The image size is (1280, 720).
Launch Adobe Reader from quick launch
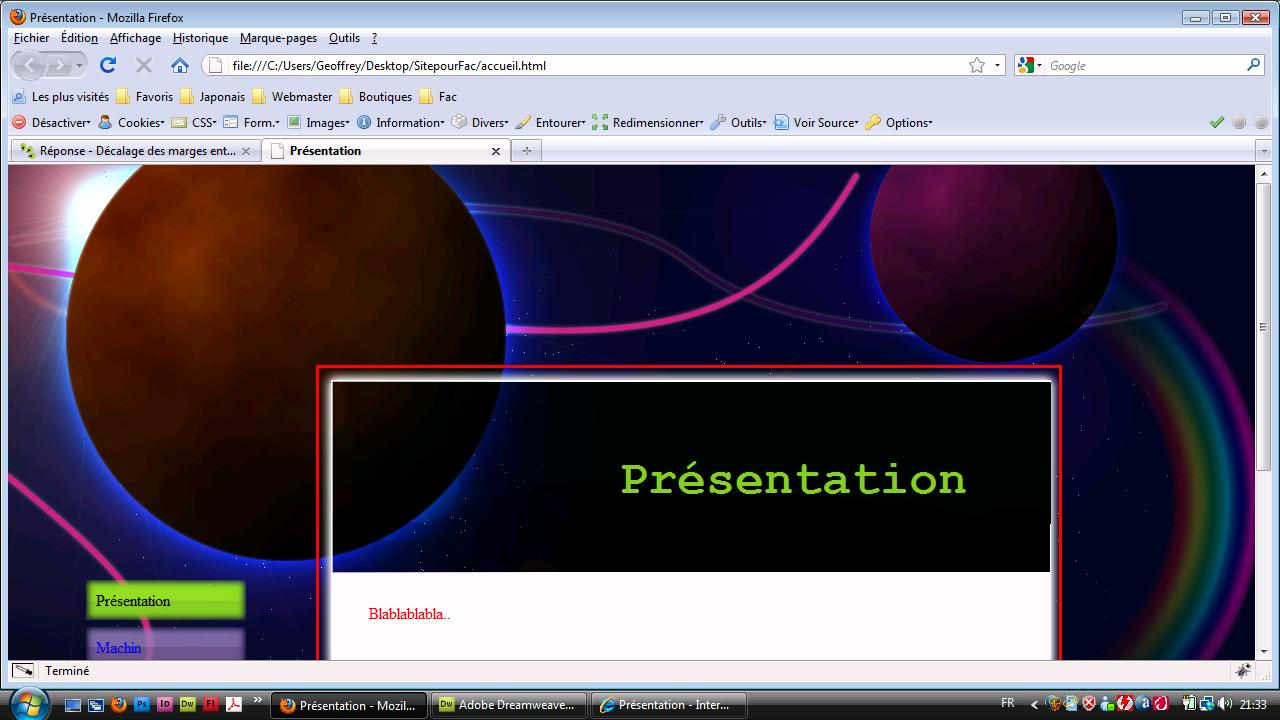[x=234, y=704]
